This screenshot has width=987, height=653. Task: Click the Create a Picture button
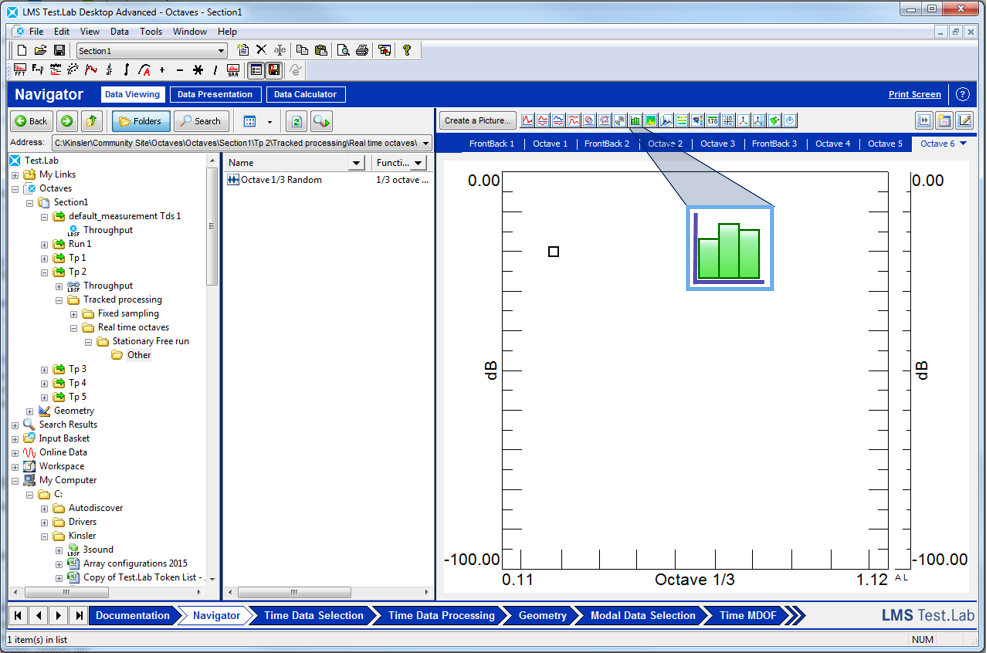tap(478, 121)
